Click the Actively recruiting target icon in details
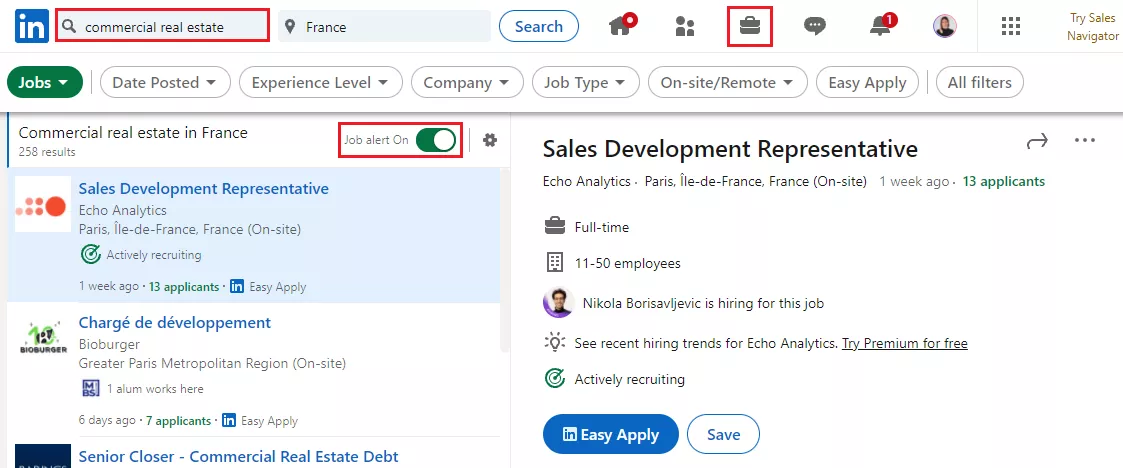This screenshot has width=1123, height=468. (x=554, y=378)
